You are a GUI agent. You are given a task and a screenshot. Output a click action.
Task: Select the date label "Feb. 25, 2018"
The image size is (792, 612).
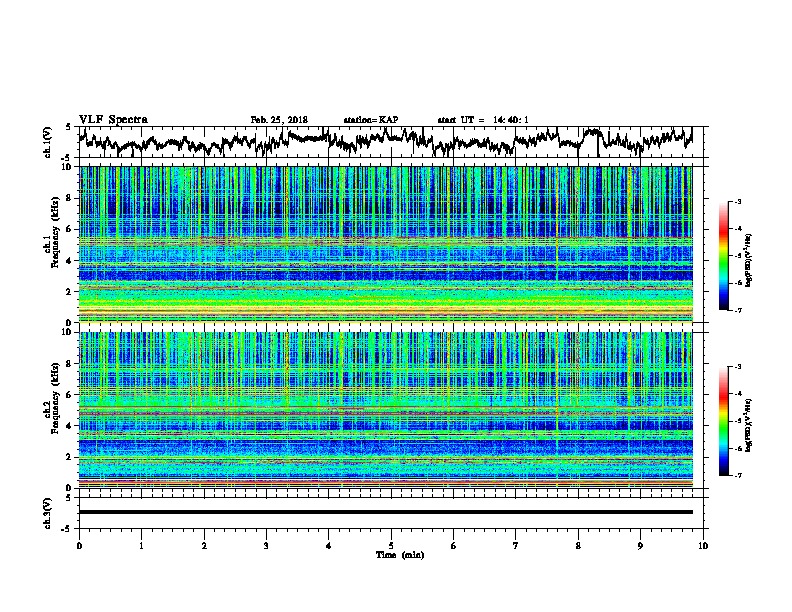coord(279,120)
